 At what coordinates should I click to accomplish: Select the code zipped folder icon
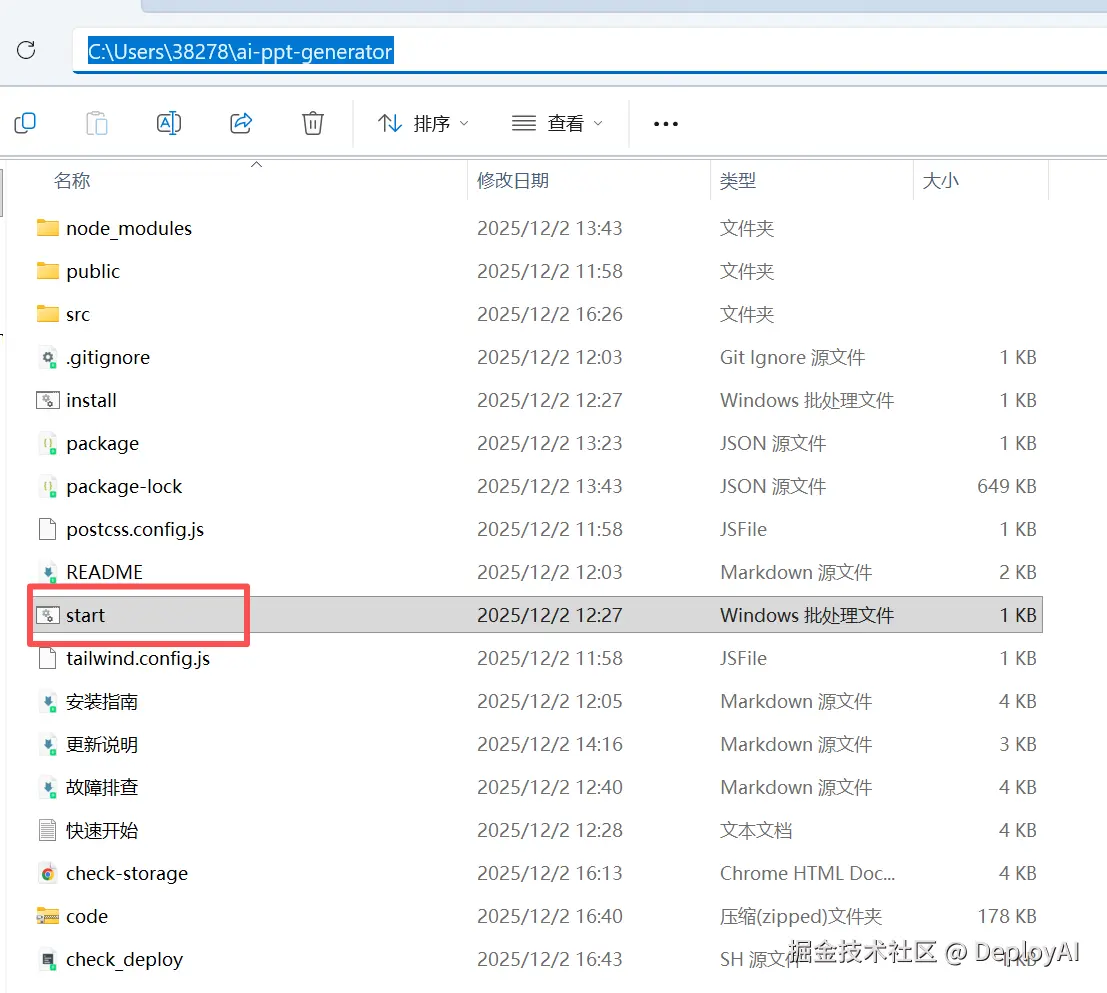47,916
